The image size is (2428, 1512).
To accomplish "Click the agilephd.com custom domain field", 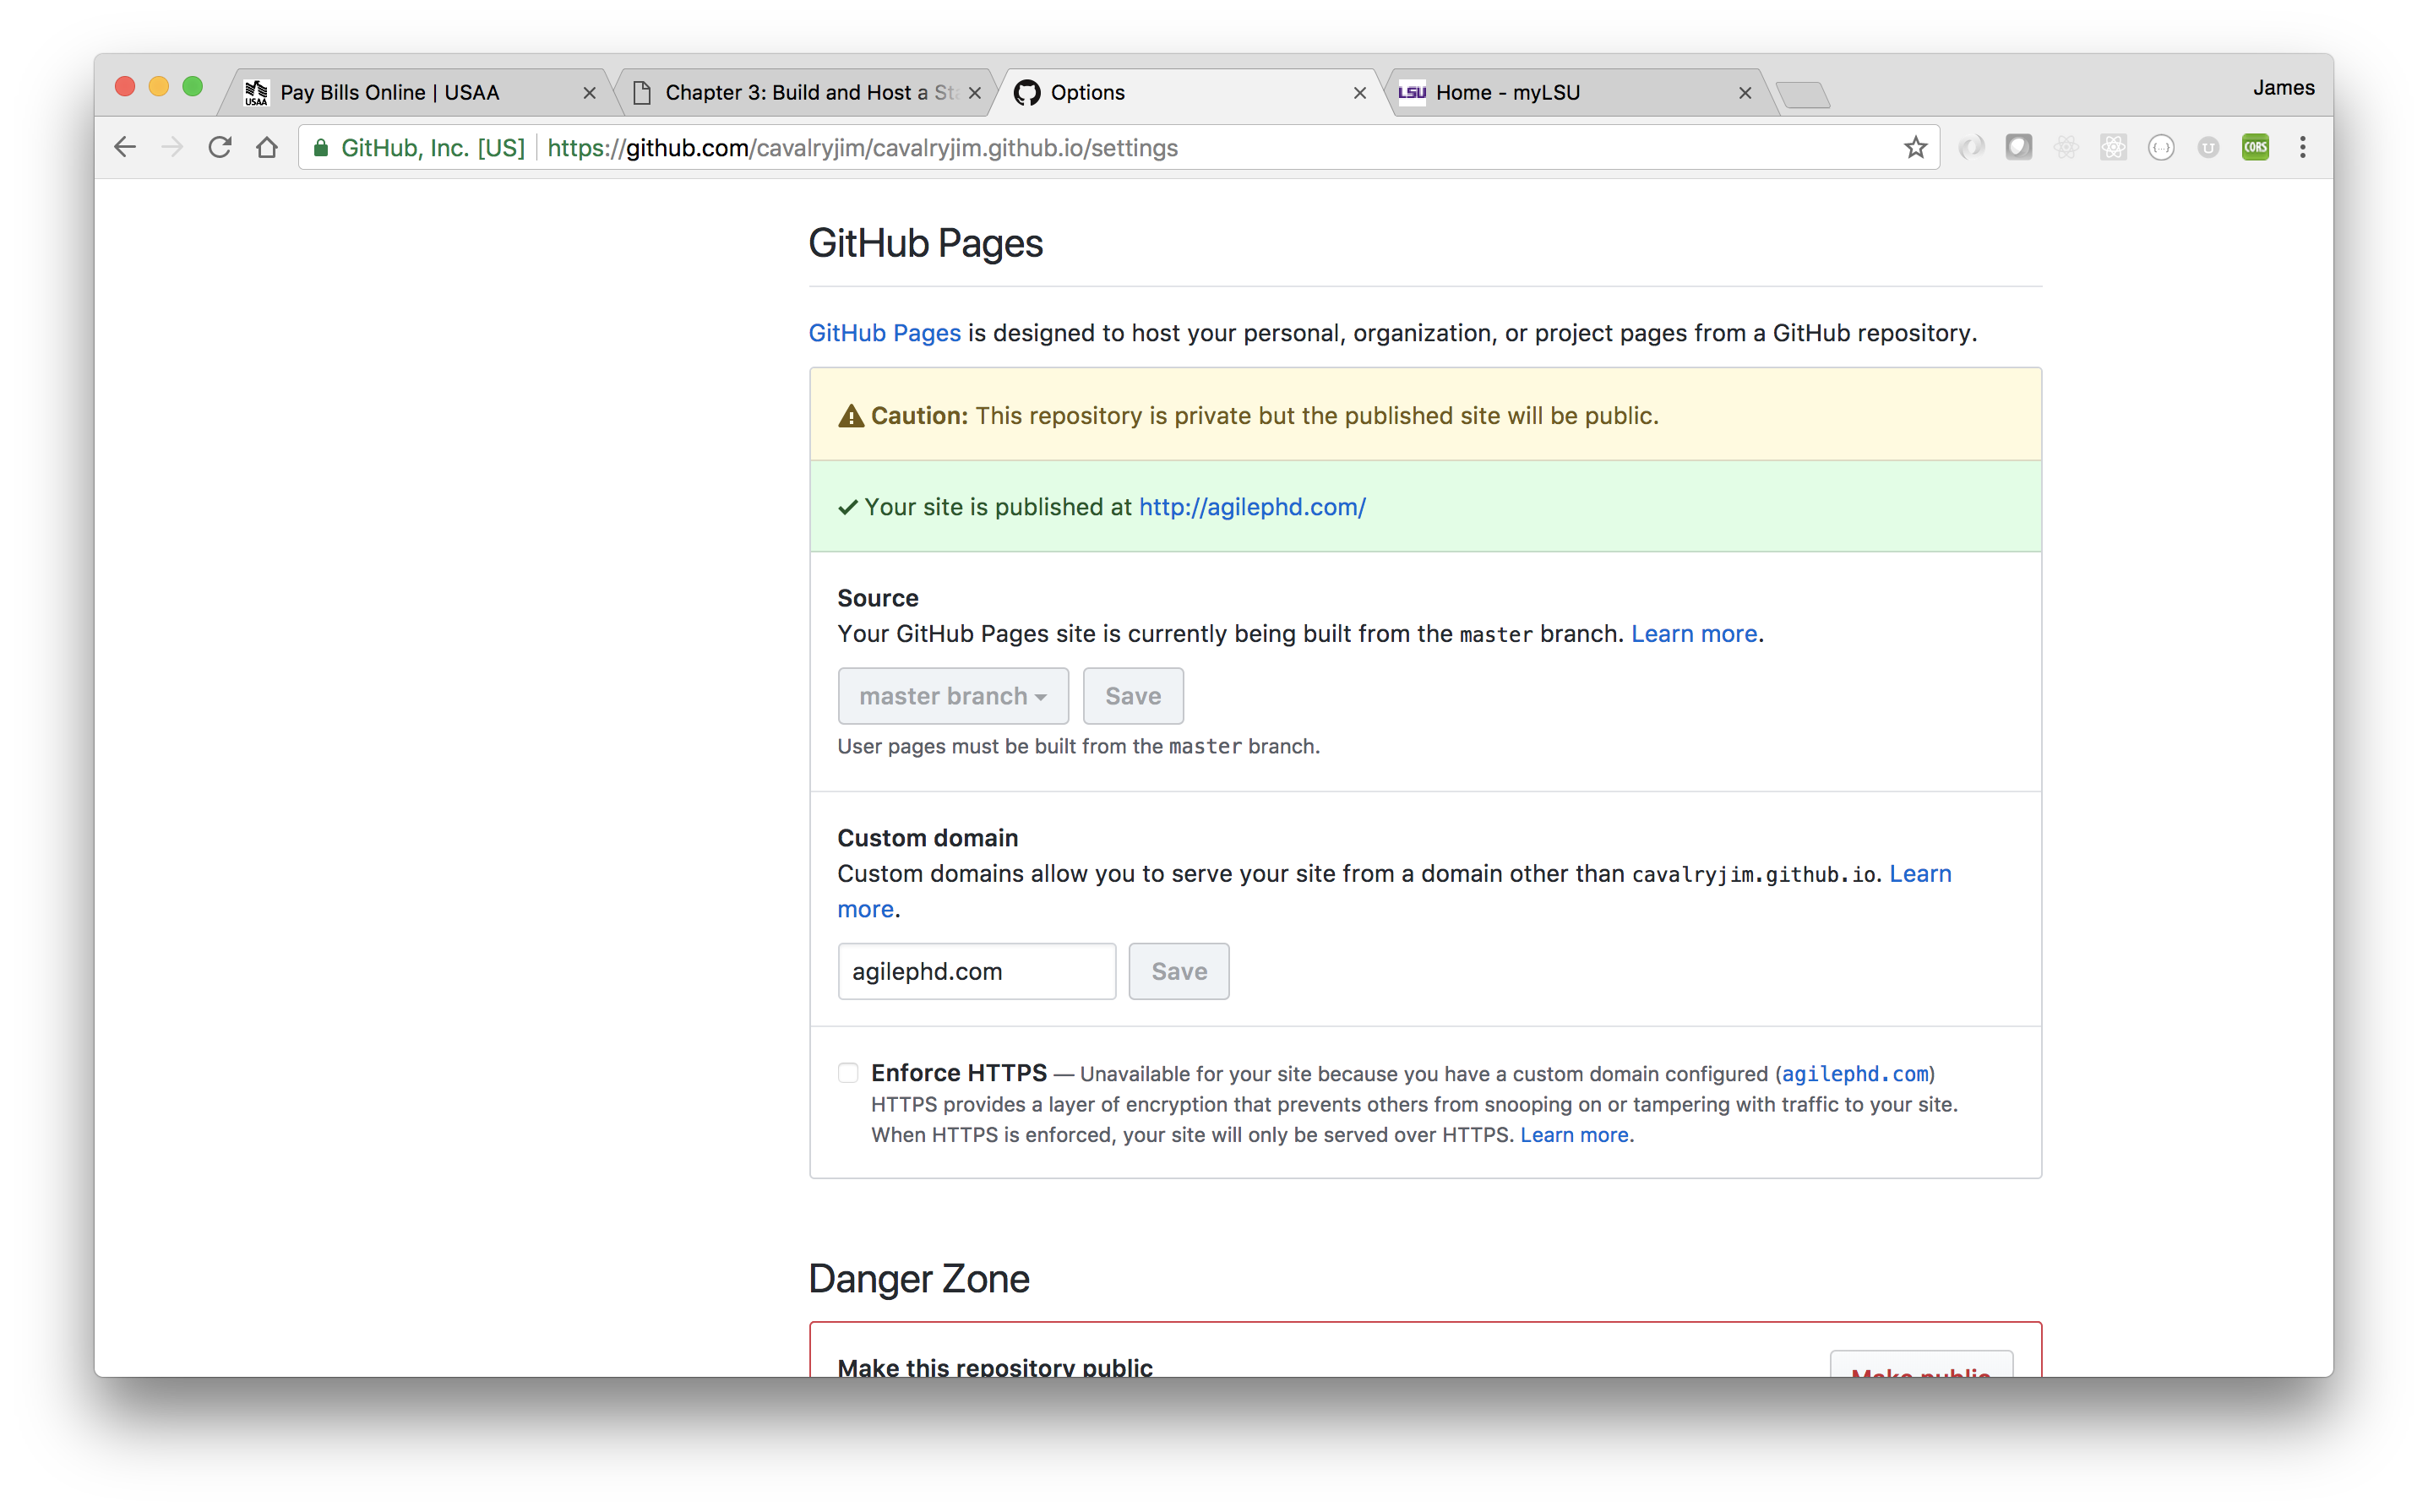I will point(976,971).
